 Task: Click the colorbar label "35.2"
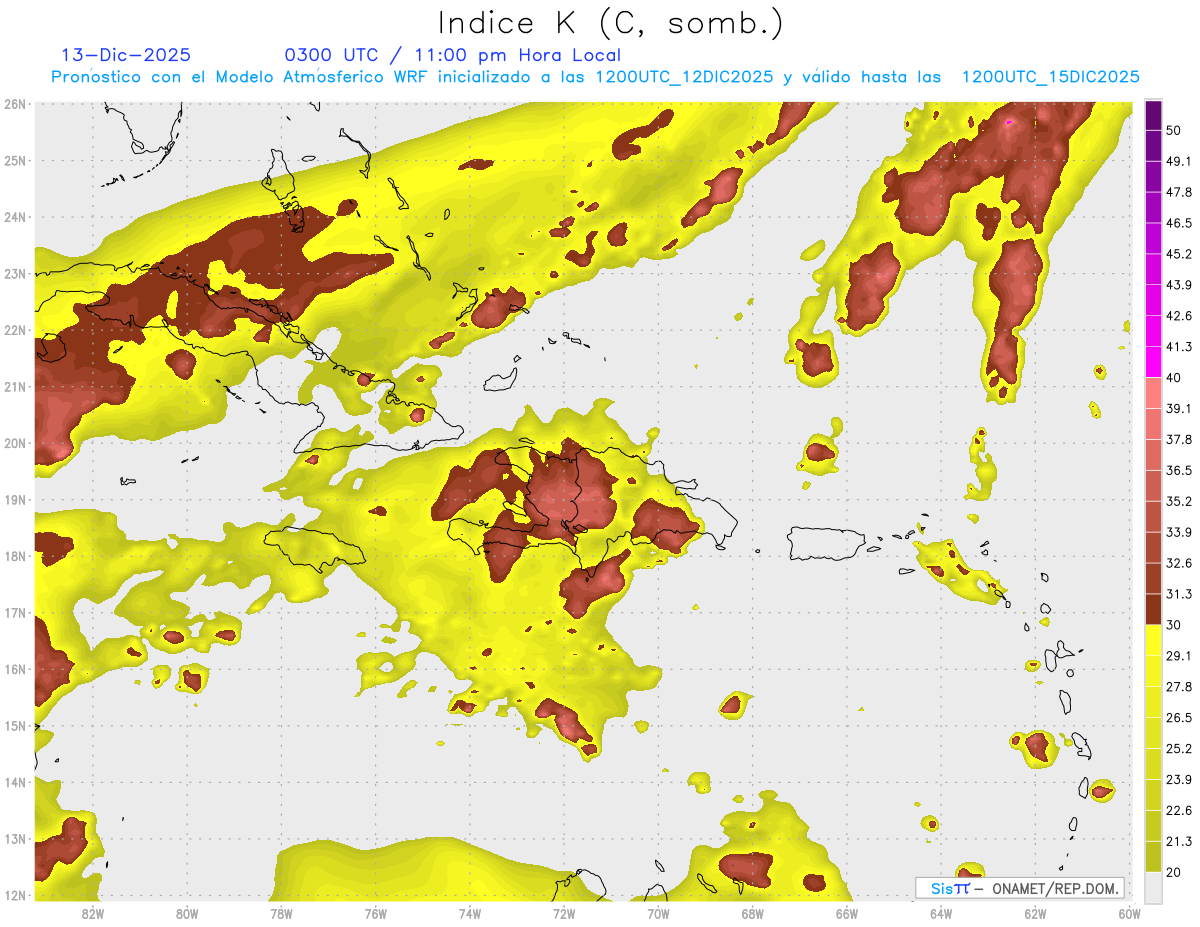click(x=1179, y=501)
